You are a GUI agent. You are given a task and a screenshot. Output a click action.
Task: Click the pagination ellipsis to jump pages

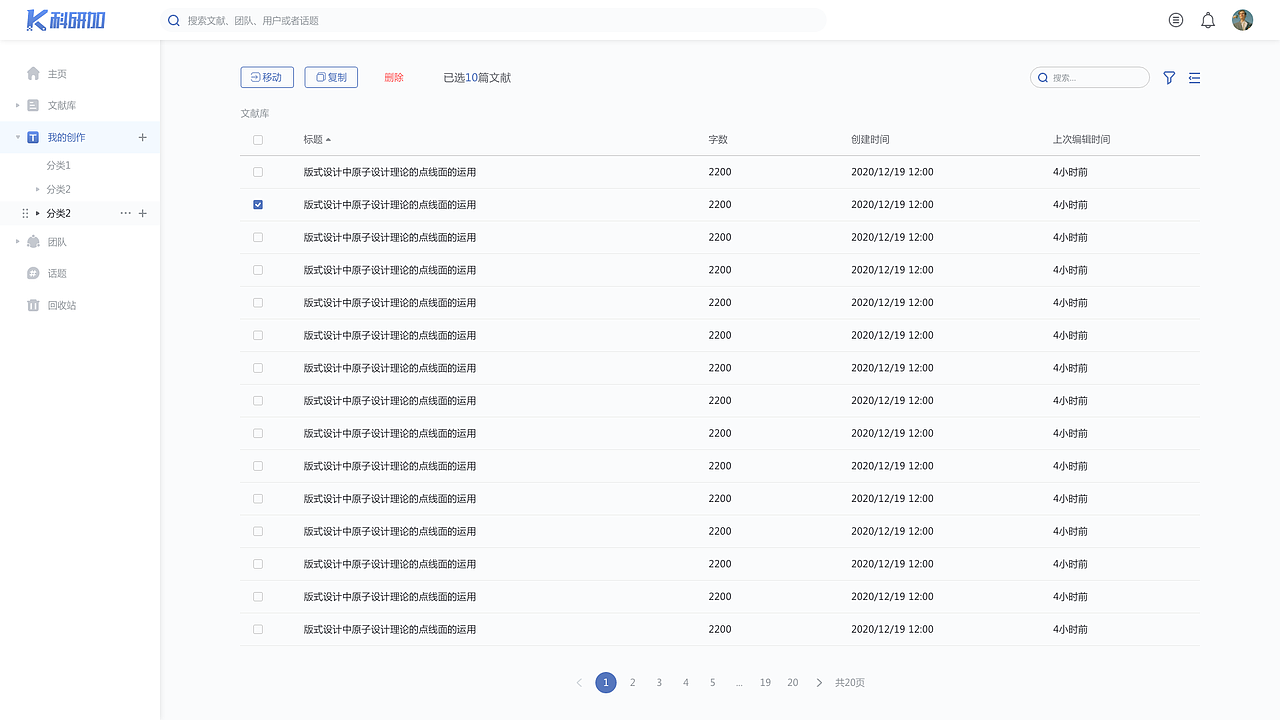tap(739, 683)
